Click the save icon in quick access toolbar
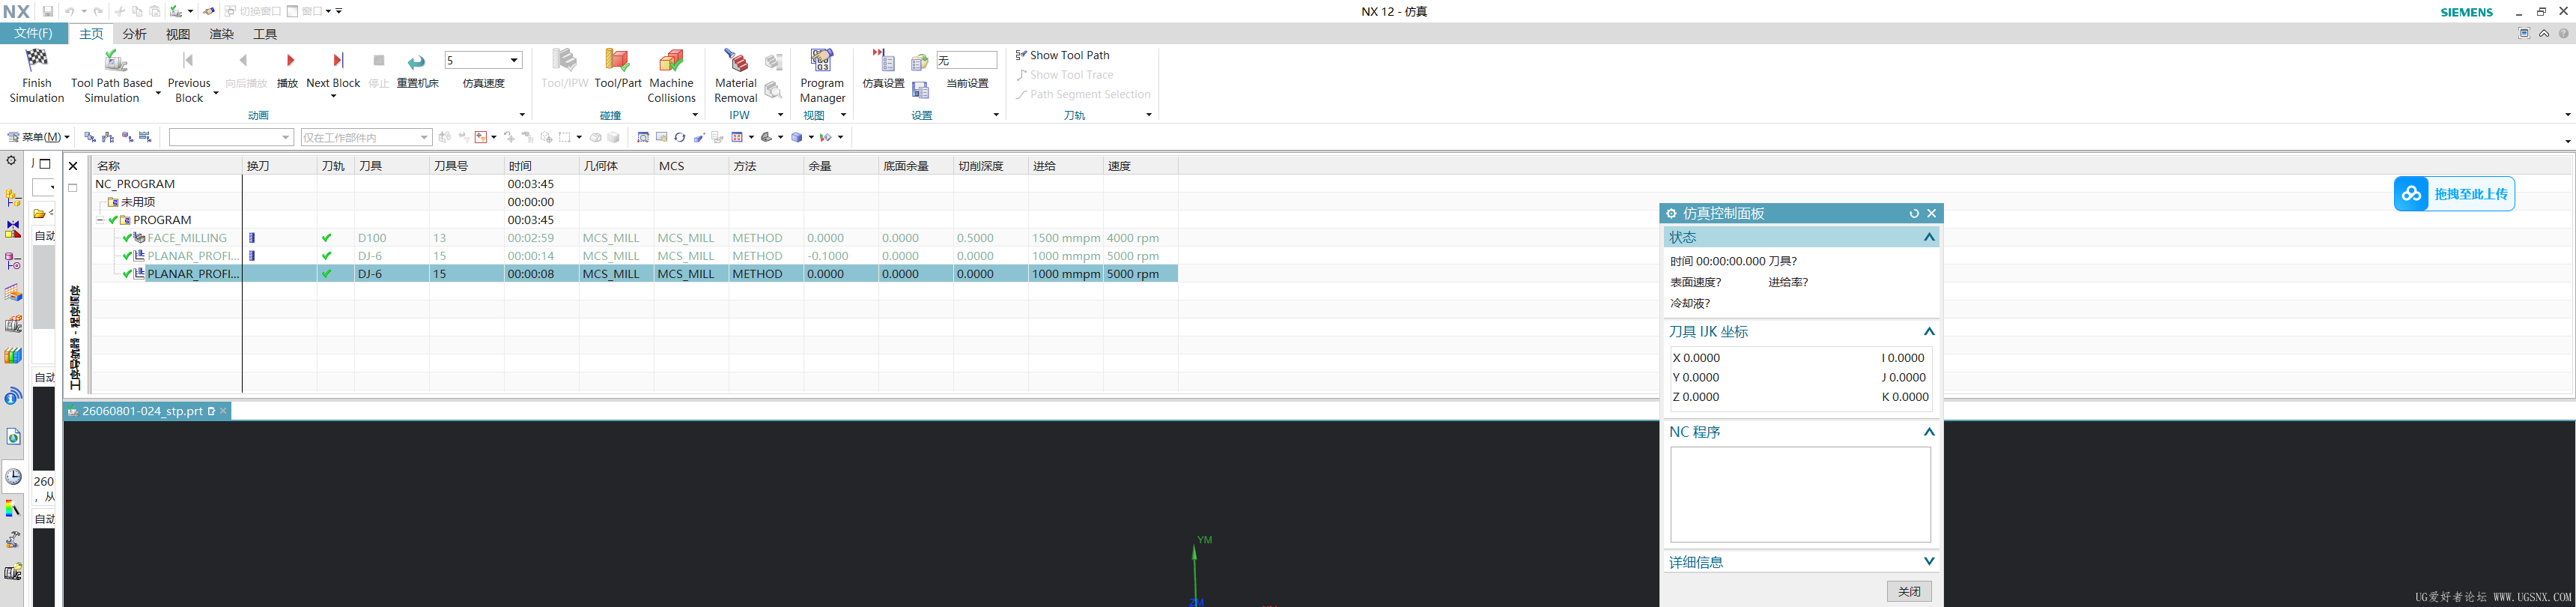 pyautogui.click(x=47, y=11)
